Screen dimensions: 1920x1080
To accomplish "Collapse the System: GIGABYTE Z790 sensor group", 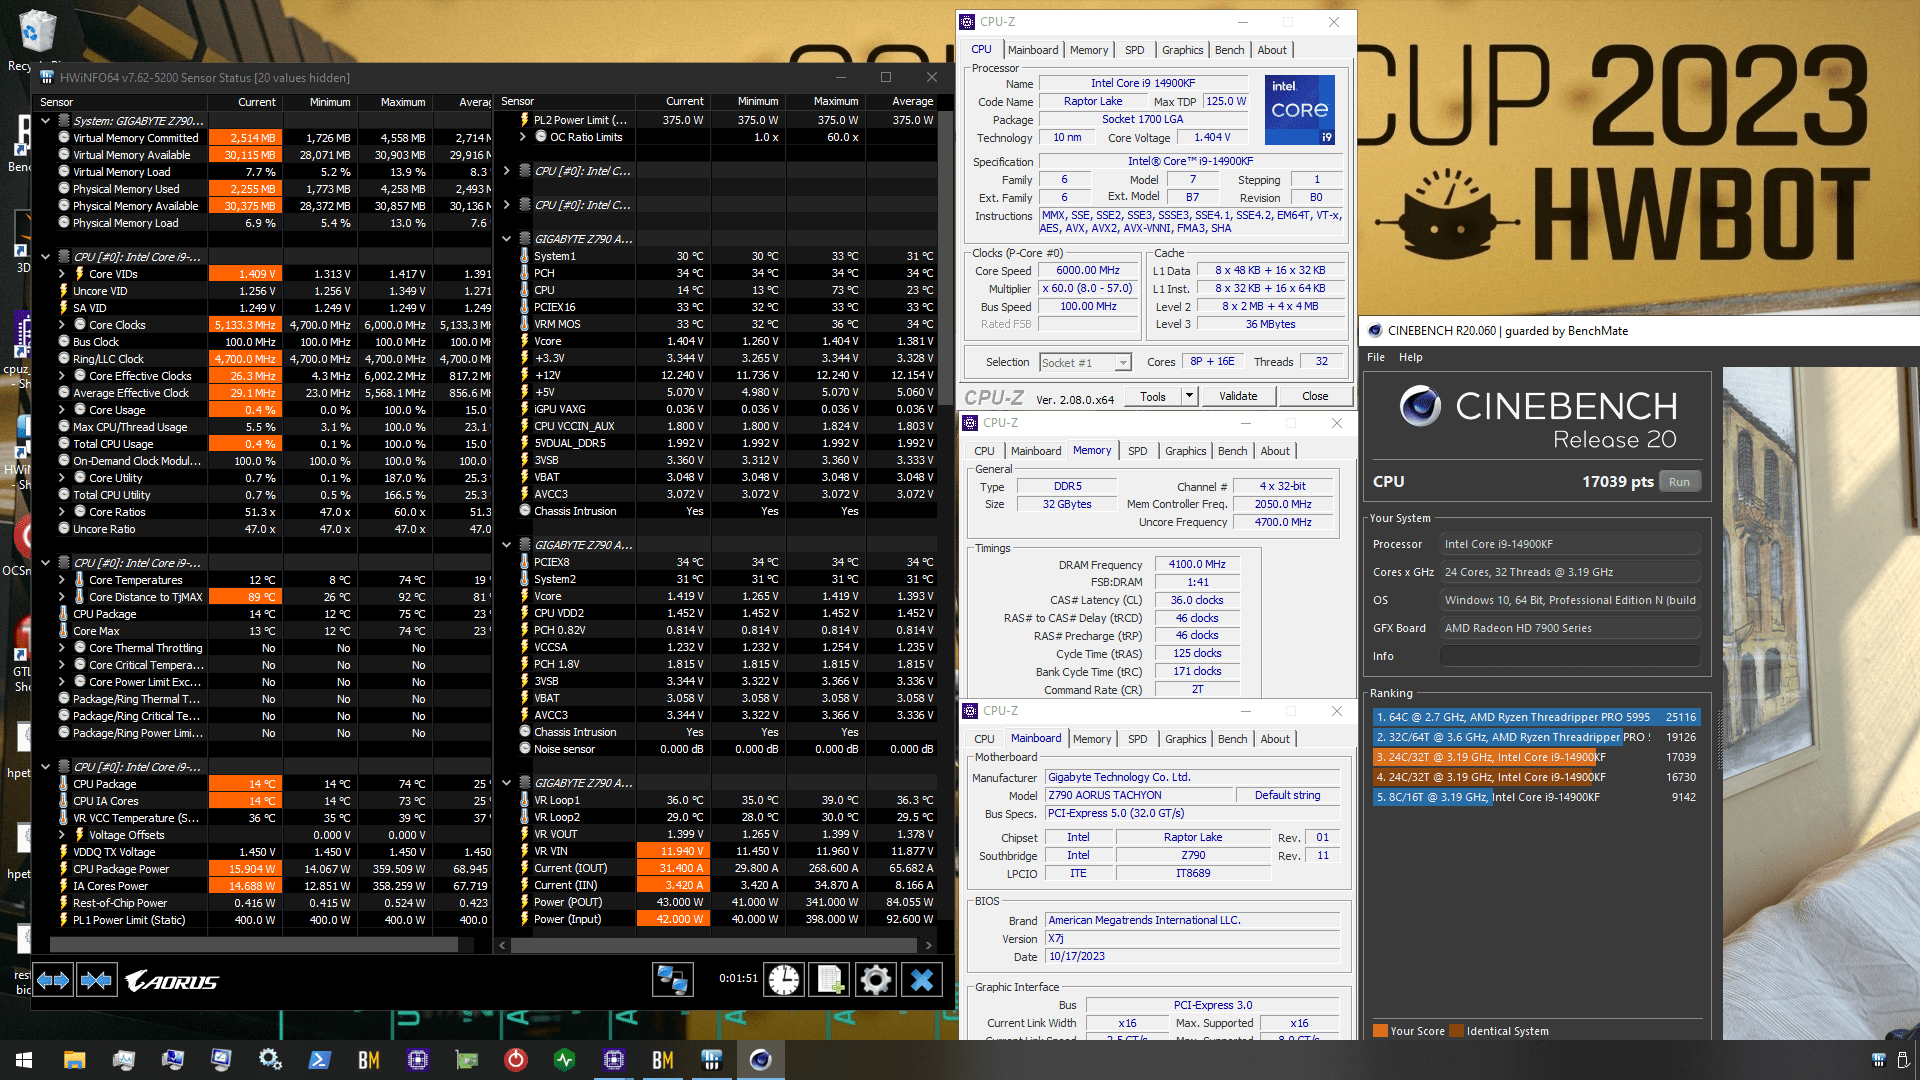I will point(46,121).
